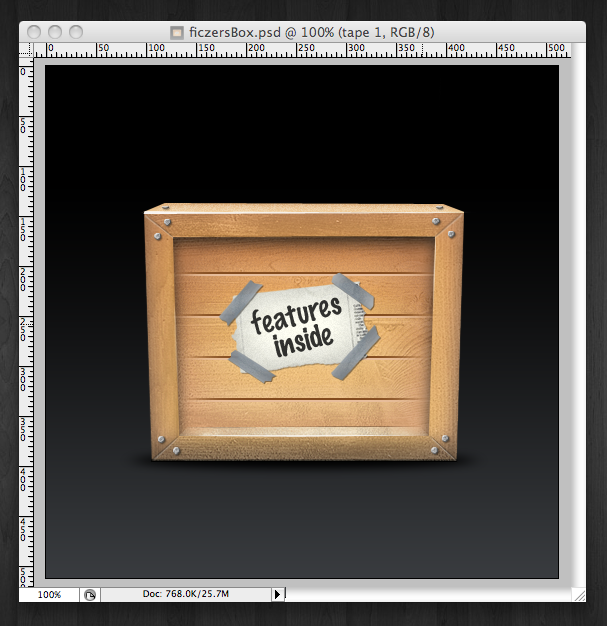Close the ficzersBox.psd document window
The image size is (607, 626).
[34, 32]
